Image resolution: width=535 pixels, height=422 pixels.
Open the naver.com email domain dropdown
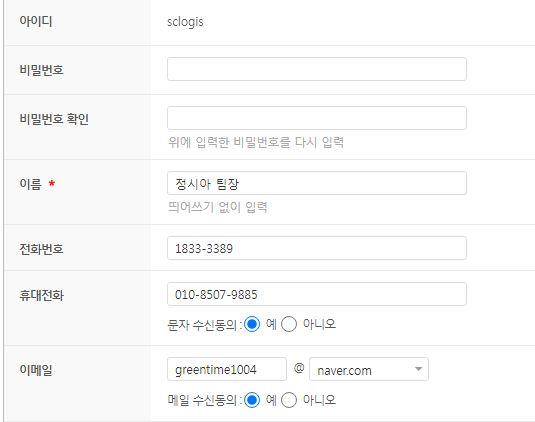tap(369, 369)
